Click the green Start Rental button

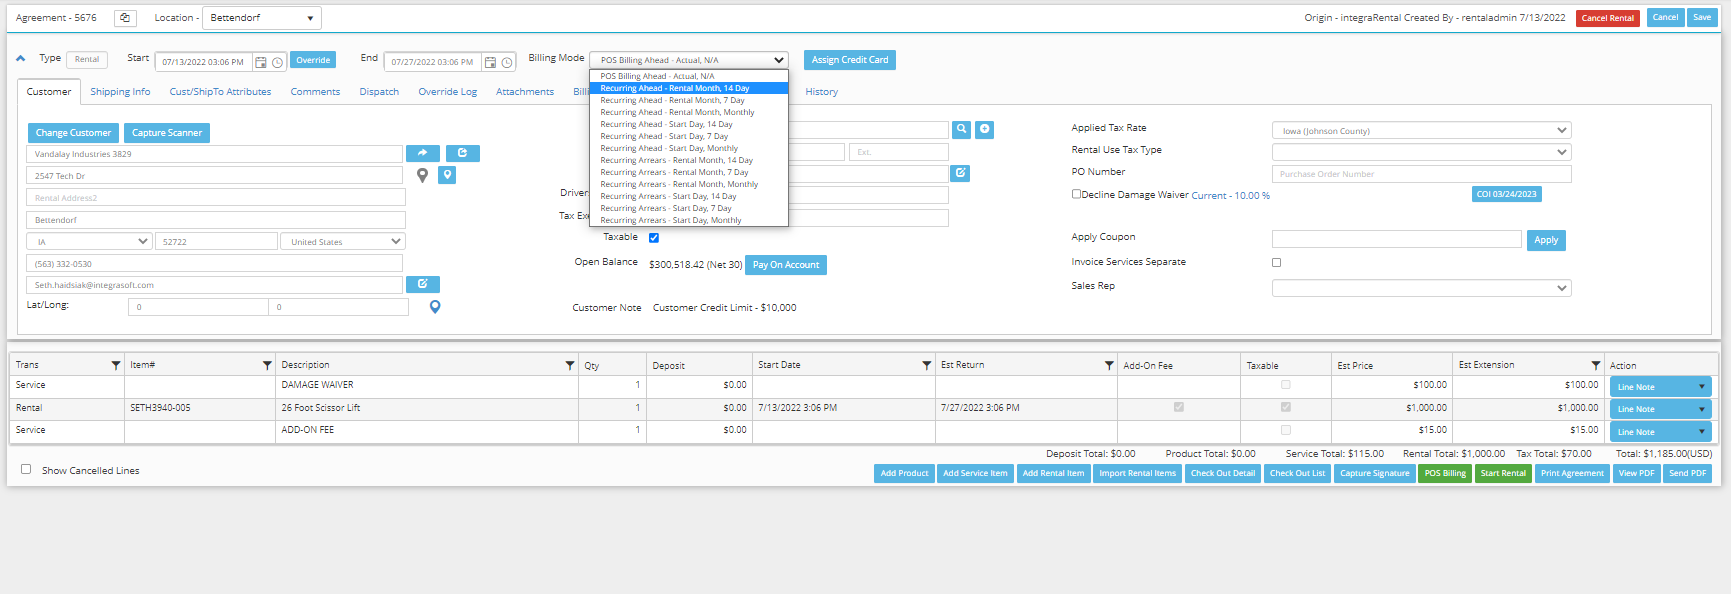[x=1503, y=473]
